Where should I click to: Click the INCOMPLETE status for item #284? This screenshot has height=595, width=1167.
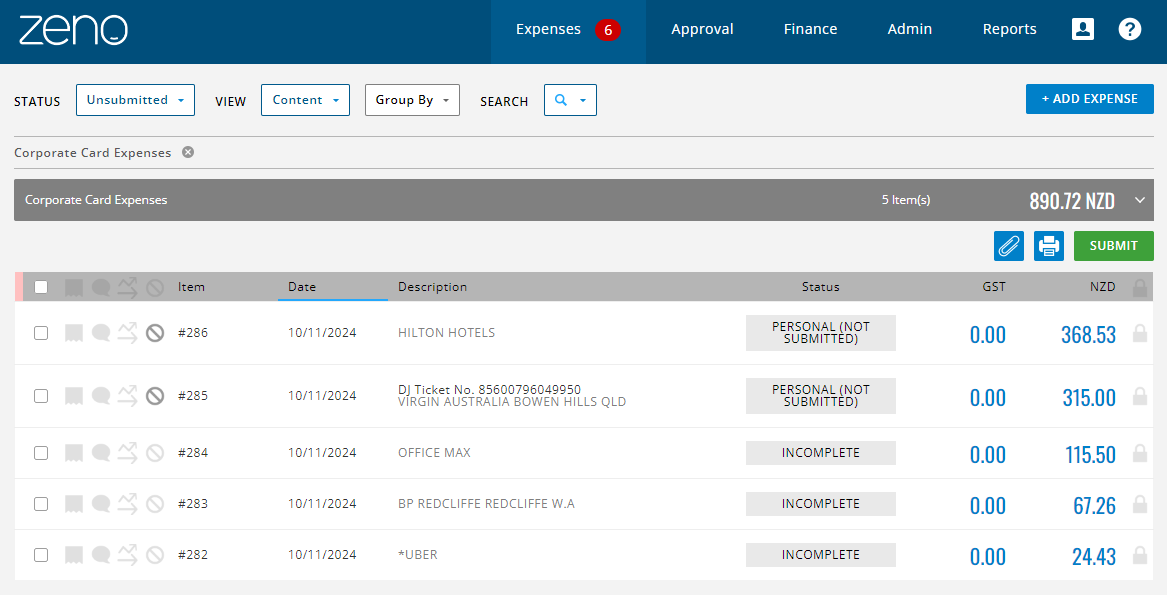pyautogui.click(x=821, y=453)
